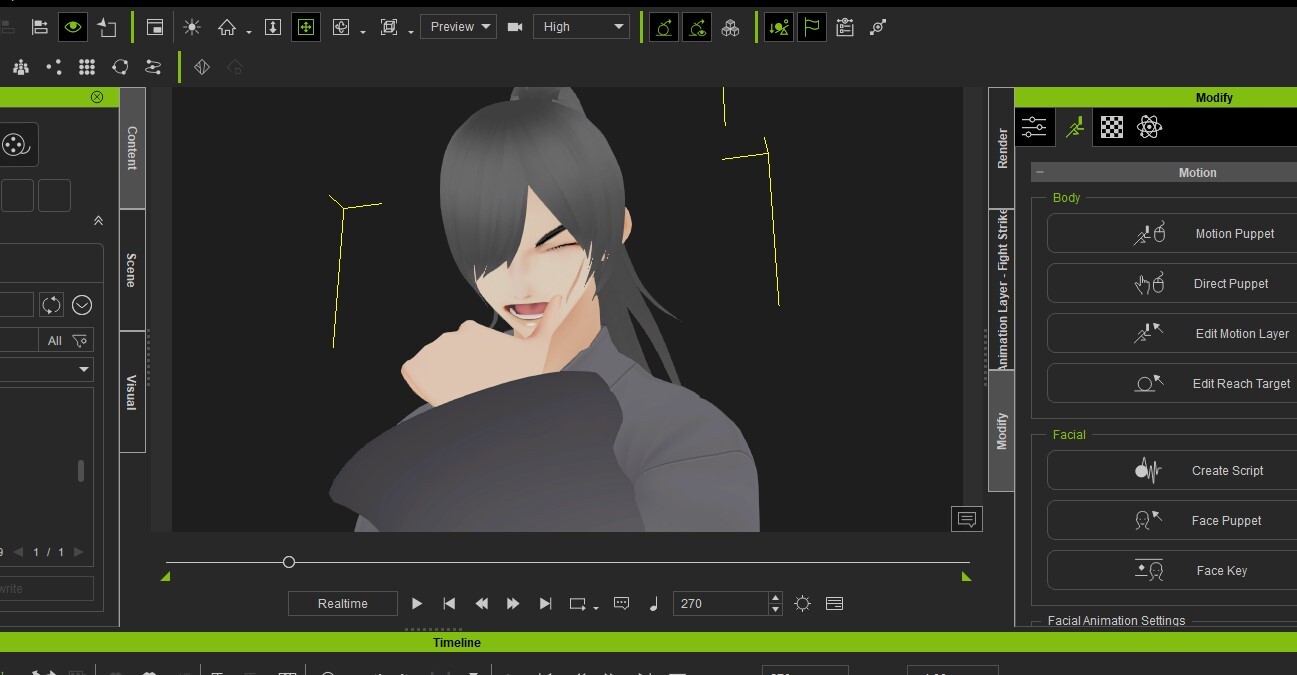Open the playback settings gear icon
The height and width of the screenshot is (675, 1297).
click(x=802, y=603)
